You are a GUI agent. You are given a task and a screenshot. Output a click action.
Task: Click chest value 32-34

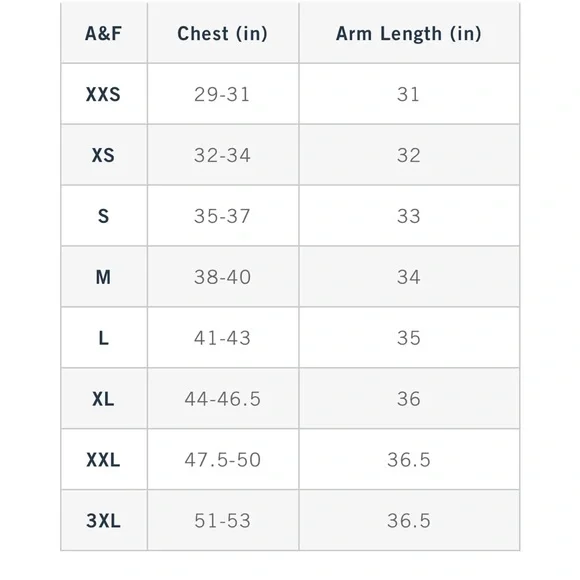[222, 155]
